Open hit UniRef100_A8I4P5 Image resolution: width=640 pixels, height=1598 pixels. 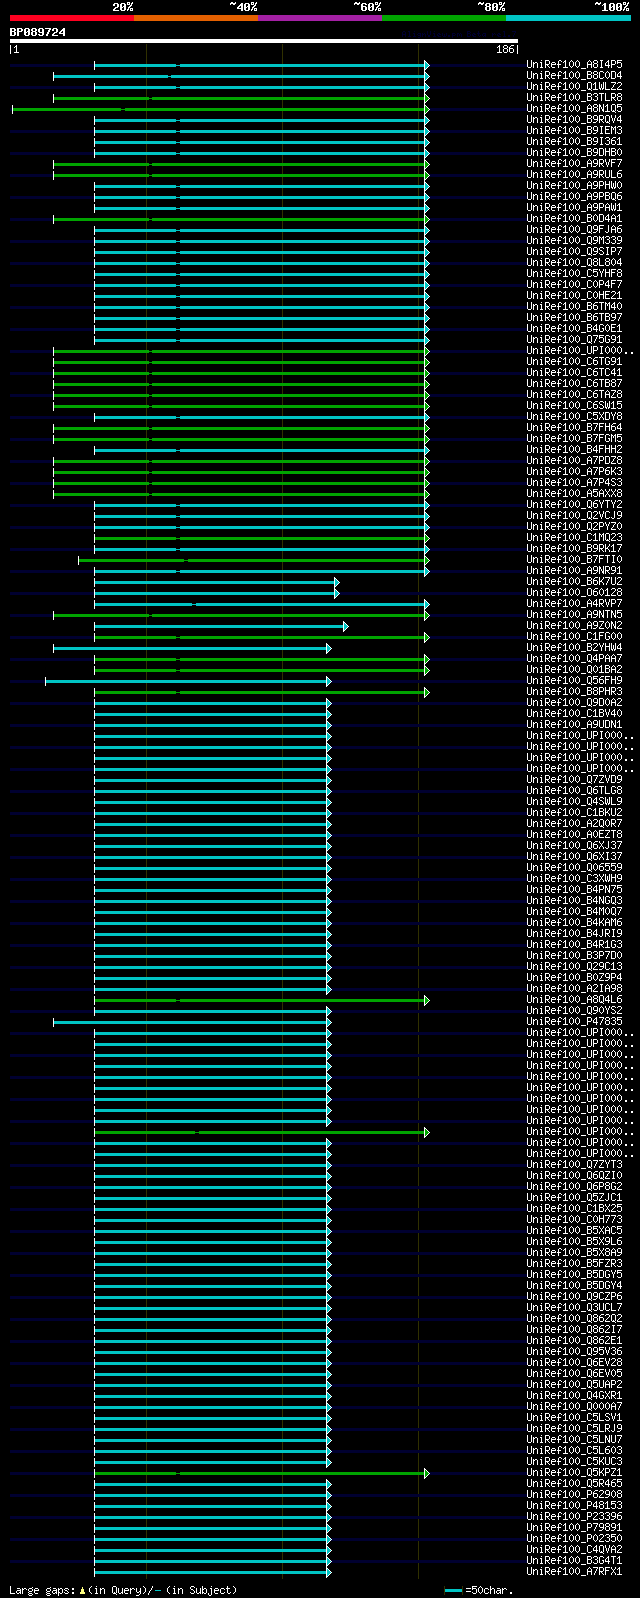574,64
